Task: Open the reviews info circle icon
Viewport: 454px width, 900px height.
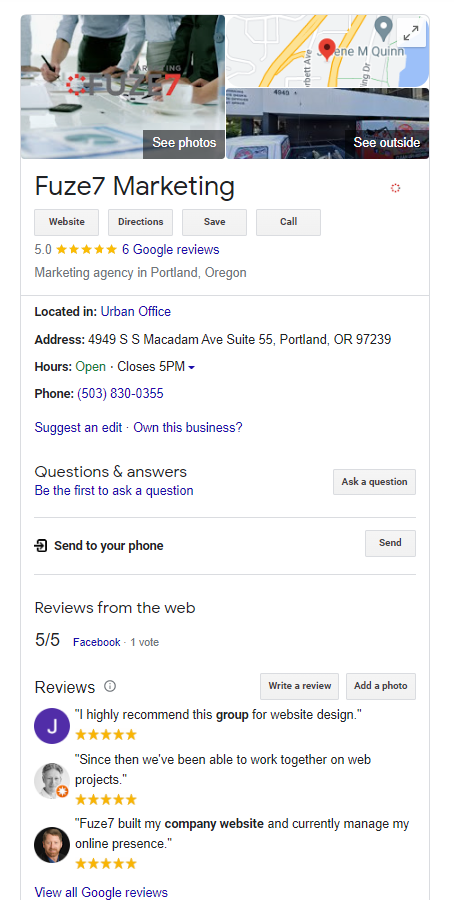Action: point(110,686)
